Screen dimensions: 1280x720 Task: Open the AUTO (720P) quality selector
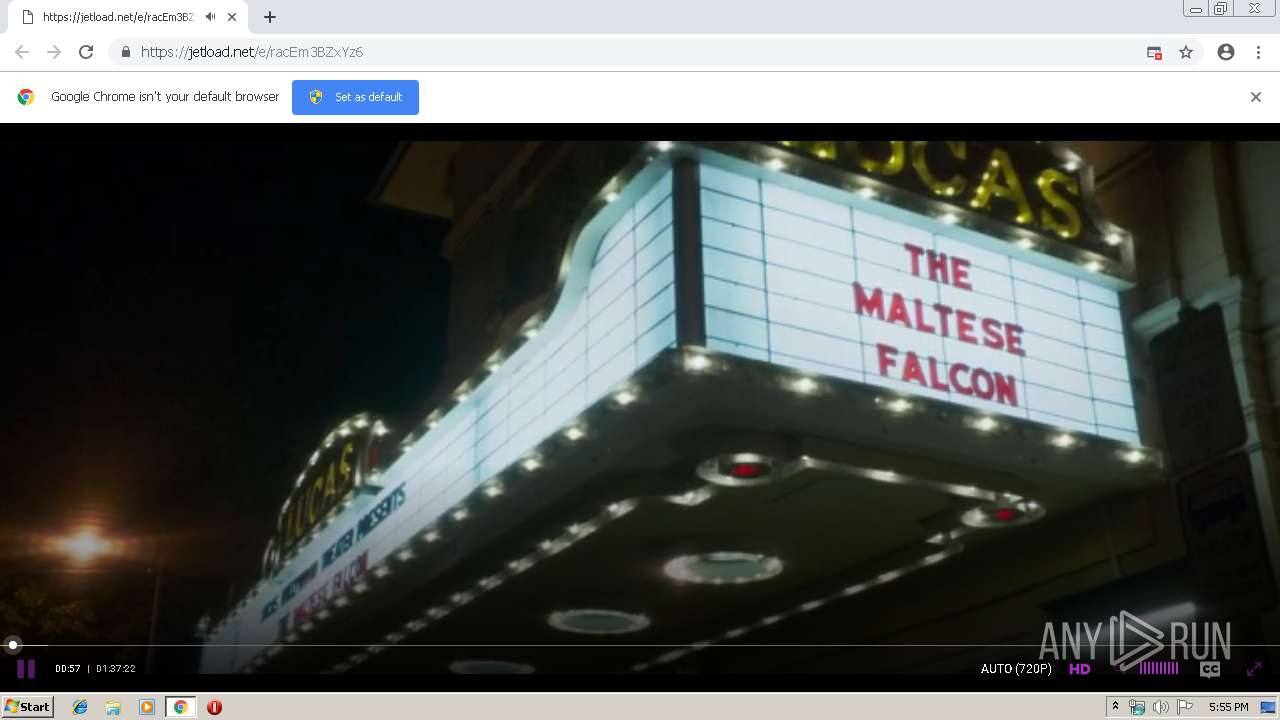pyautogui.click(x=1016, y=669)
